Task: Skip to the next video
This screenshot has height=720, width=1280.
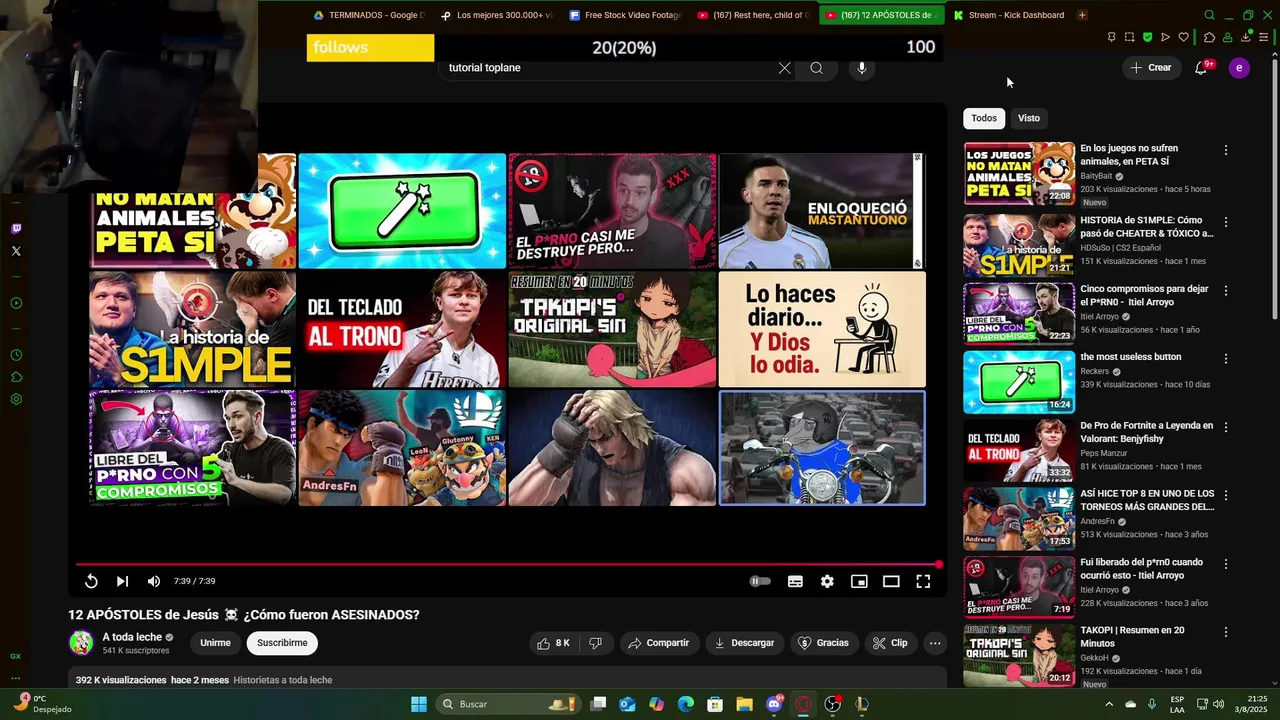Action: 122,581
